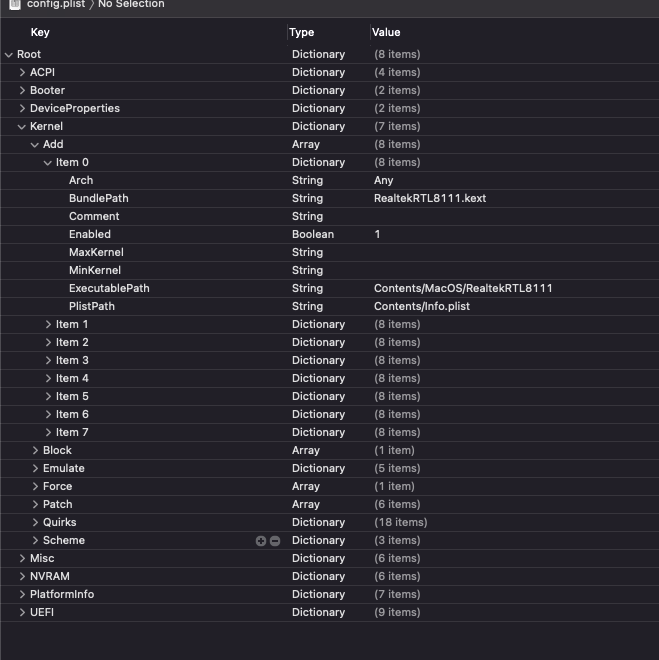Viewport: 659px width, 660px height.
Task: Expand the Quirks dictionary
Action: (x=35, y=523)
